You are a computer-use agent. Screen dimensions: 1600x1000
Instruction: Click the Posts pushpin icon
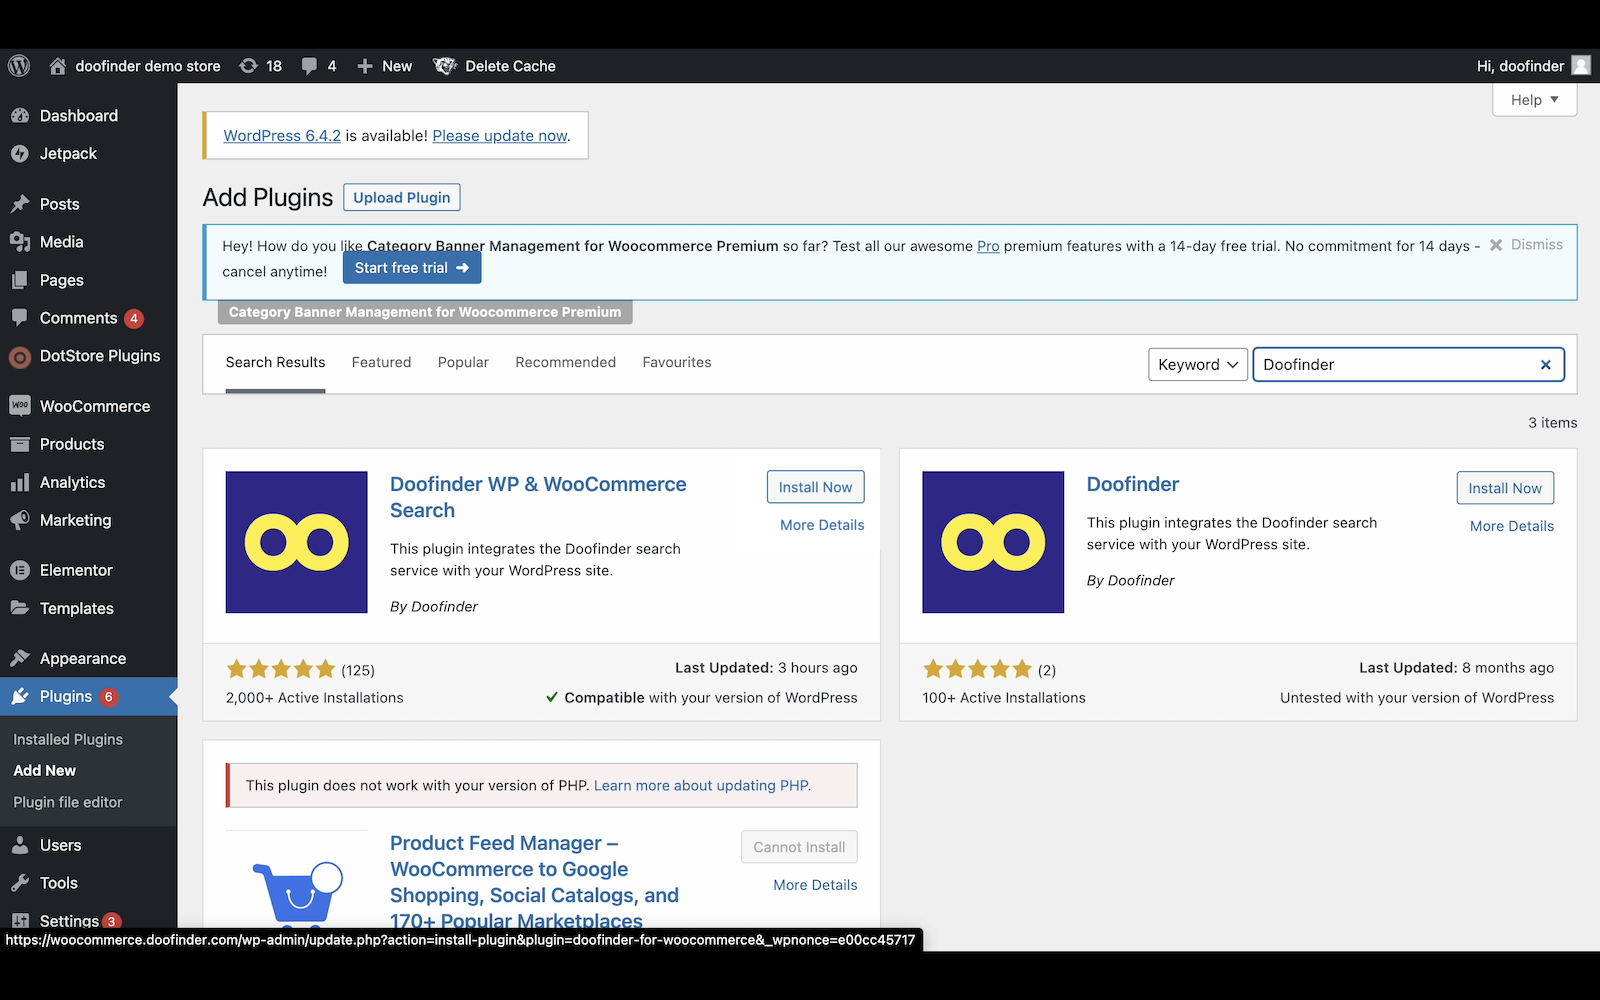20,204
